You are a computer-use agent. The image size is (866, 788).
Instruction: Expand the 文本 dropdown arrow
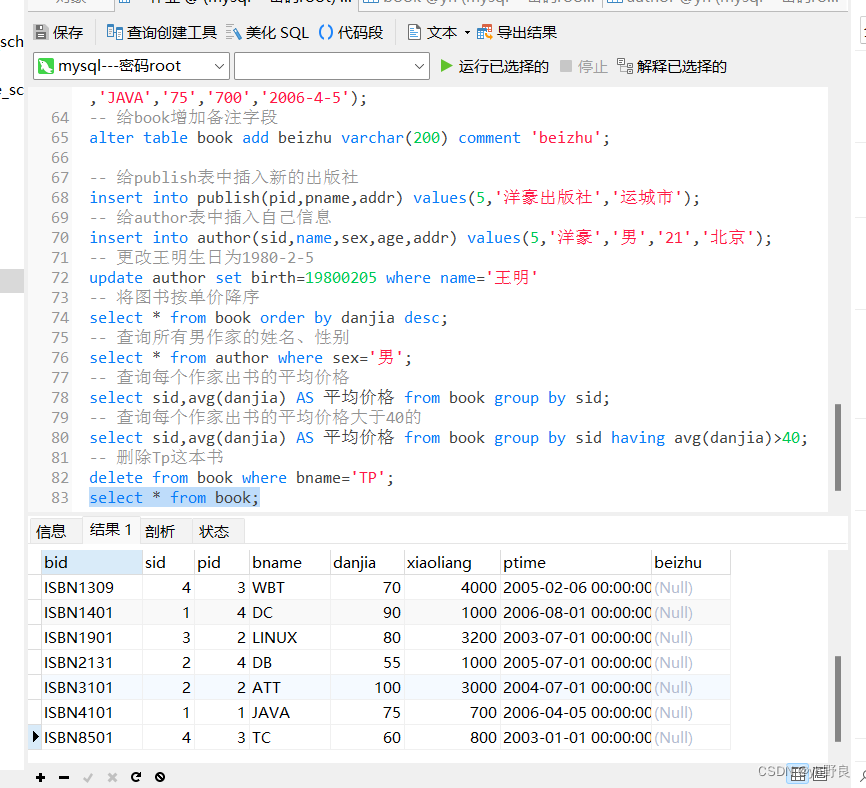[467, 33]
